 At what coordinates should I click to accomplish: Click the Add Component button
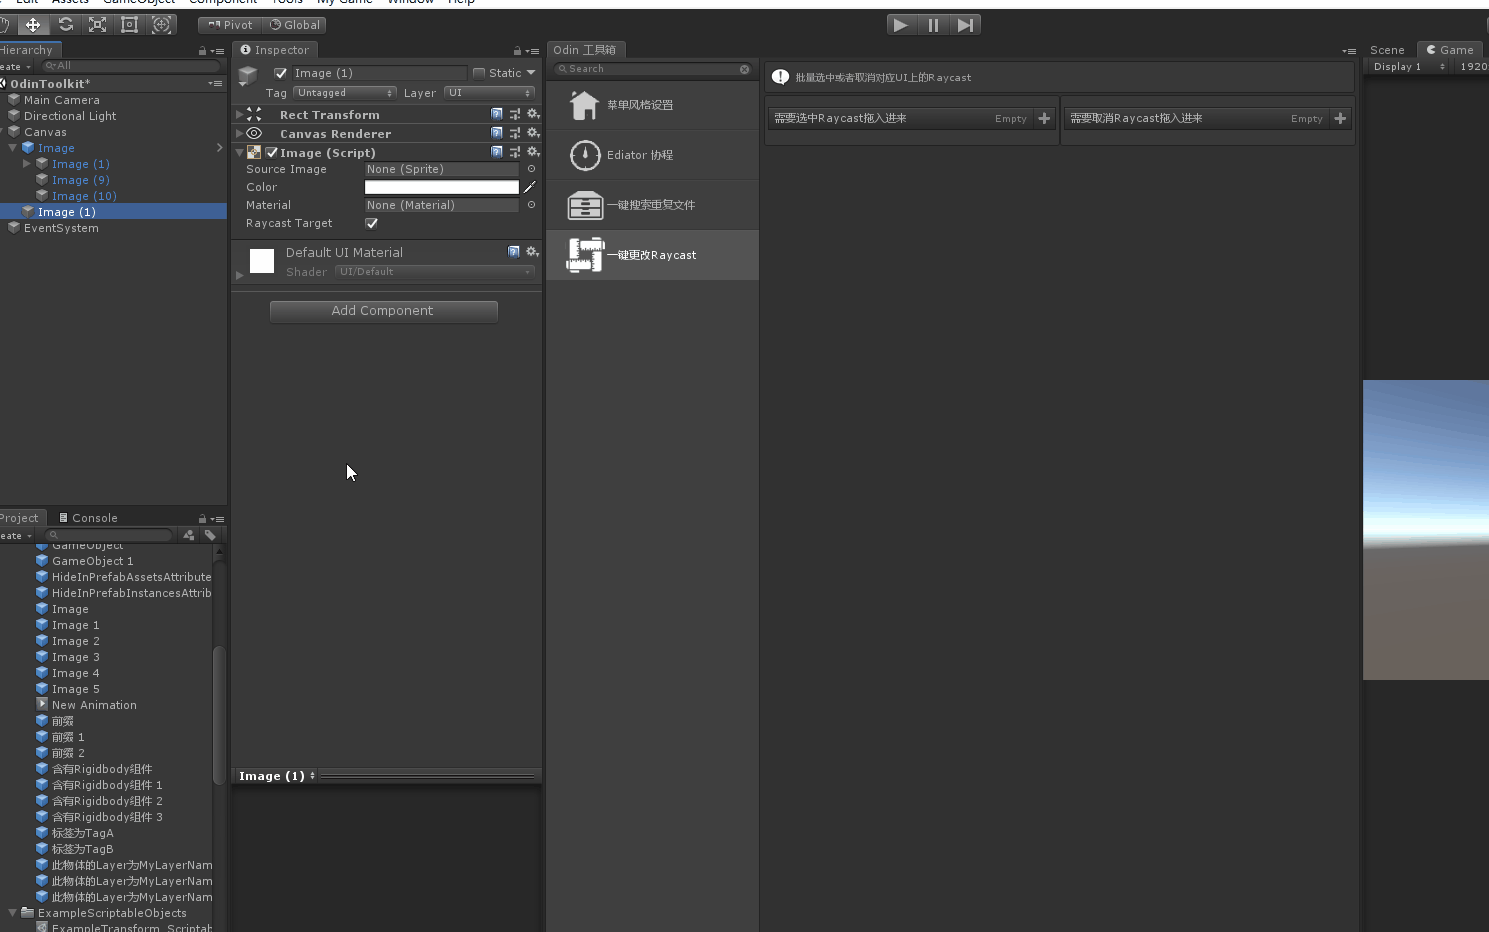coord(383,311)
